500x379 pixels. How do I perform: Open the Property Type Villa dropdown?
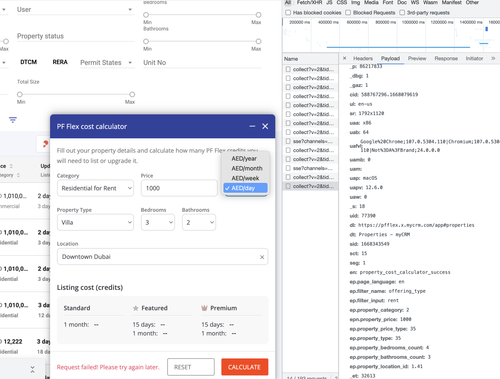[95, 222]
